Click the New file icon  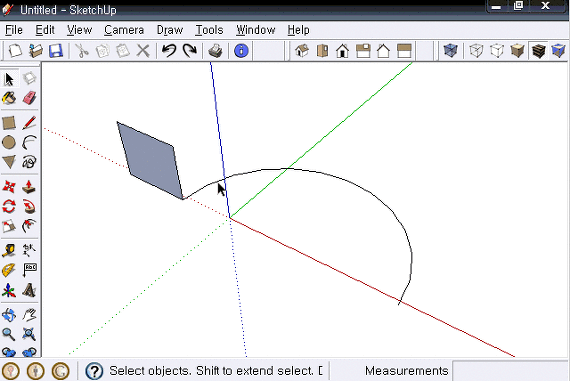[x=15, y=51]
